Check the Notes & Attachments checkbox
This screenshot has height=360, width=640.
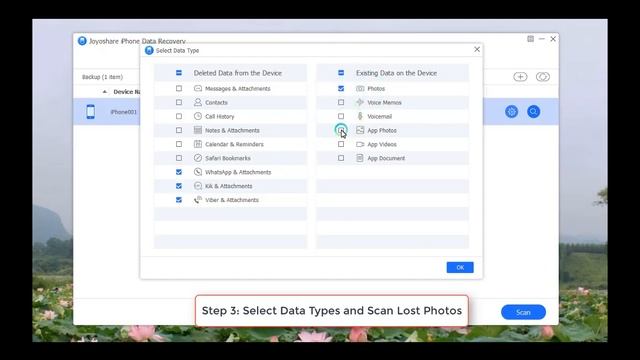pyautogui.click(x=179, y=130)
